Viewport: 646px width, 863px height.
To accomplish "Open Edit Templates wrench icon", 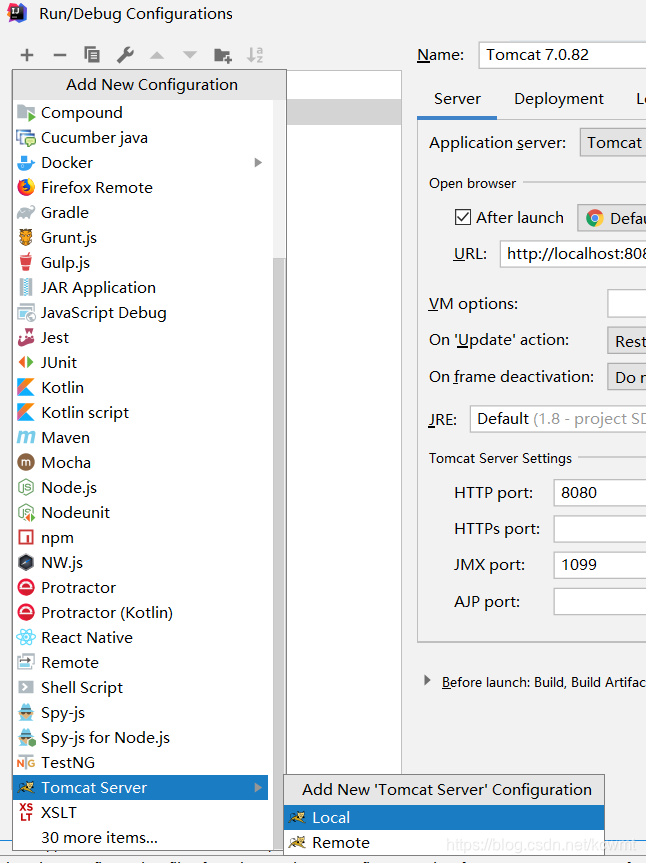I will tap(125, 54).
